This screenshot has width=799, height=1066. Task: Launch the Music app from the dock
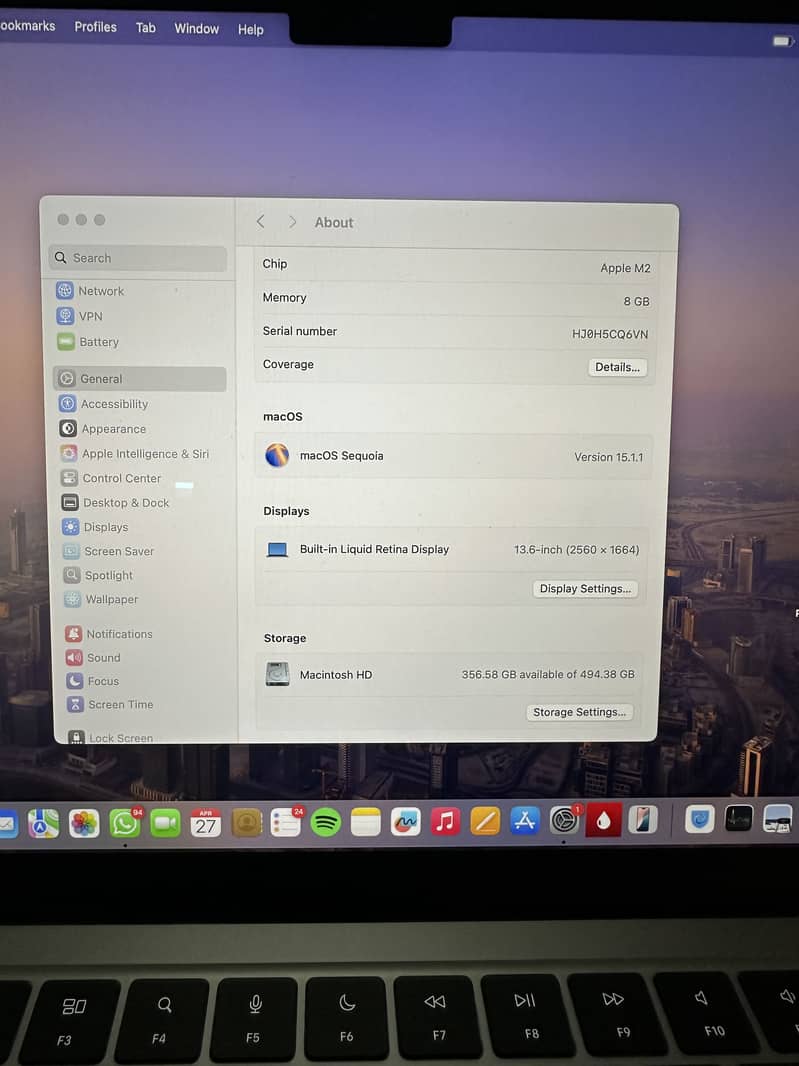[445, 821]
